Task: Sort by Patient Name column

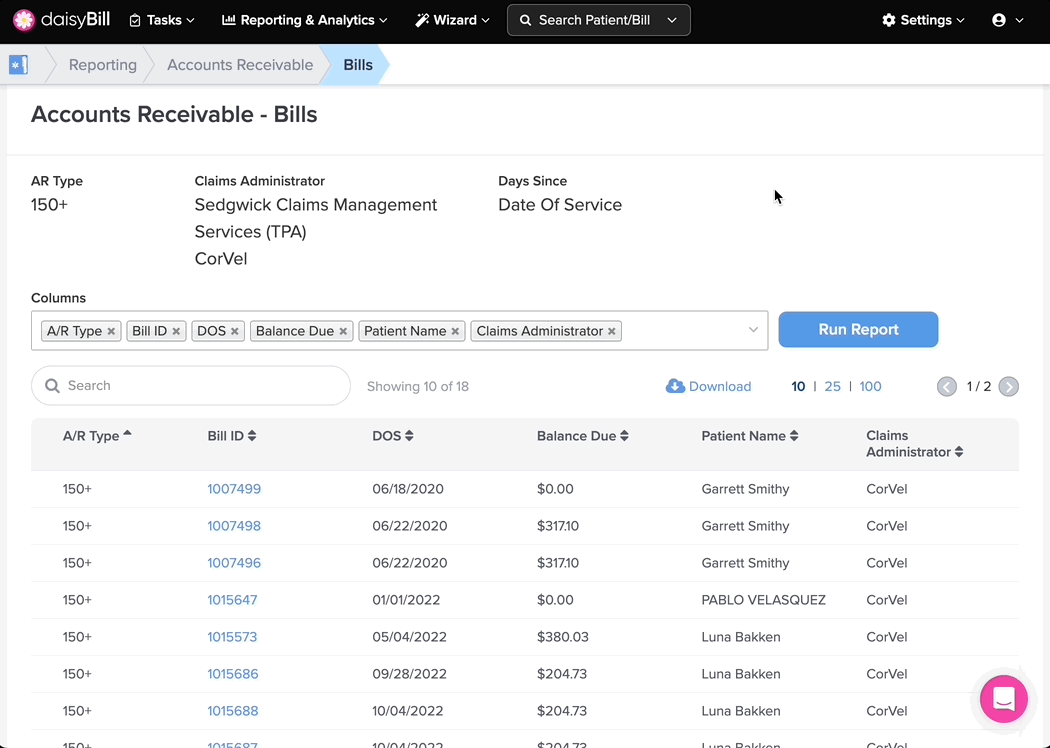Action: pos(749,436)
